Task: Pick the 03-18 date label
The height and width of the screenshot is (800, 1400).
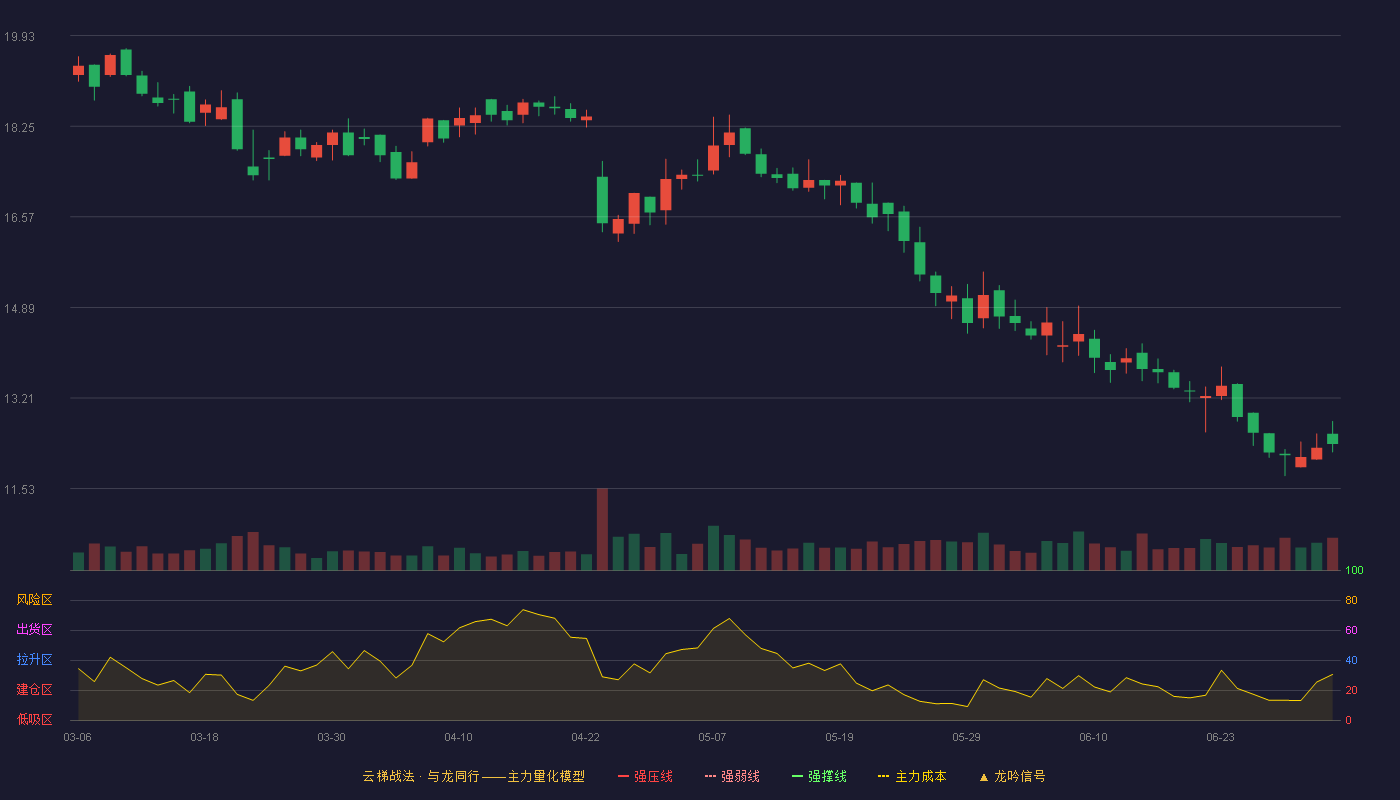Action: (204, 737)
